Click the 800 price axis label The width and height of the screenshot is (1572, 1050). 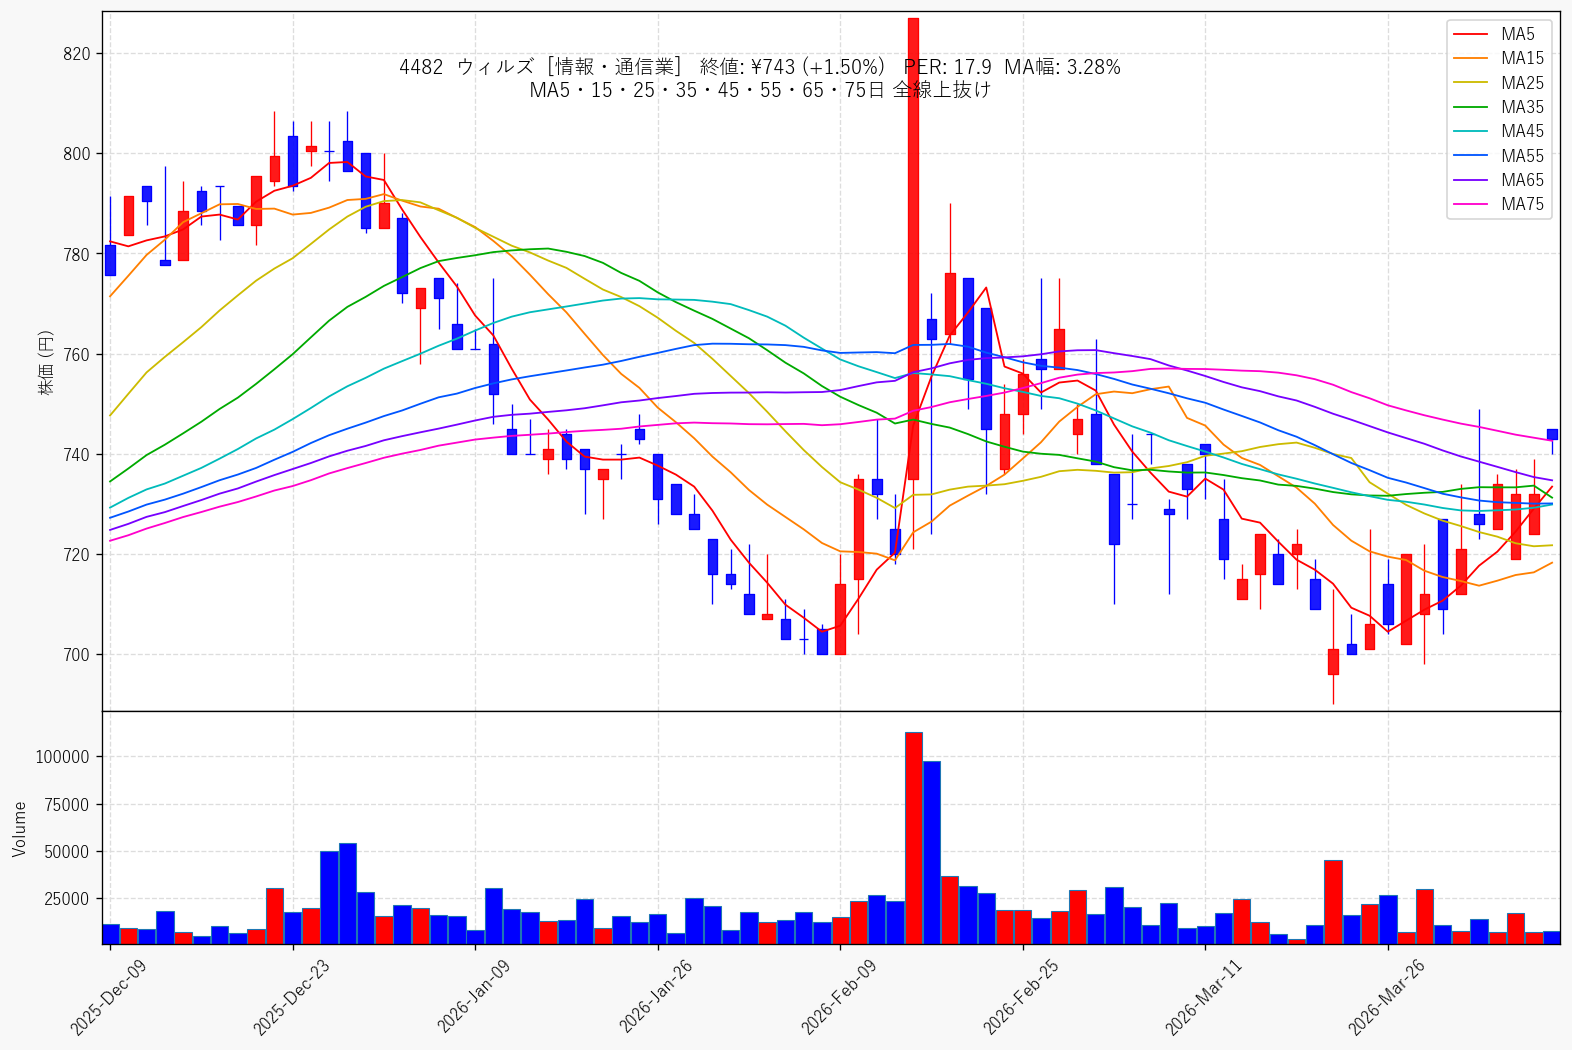coord(77,154)
